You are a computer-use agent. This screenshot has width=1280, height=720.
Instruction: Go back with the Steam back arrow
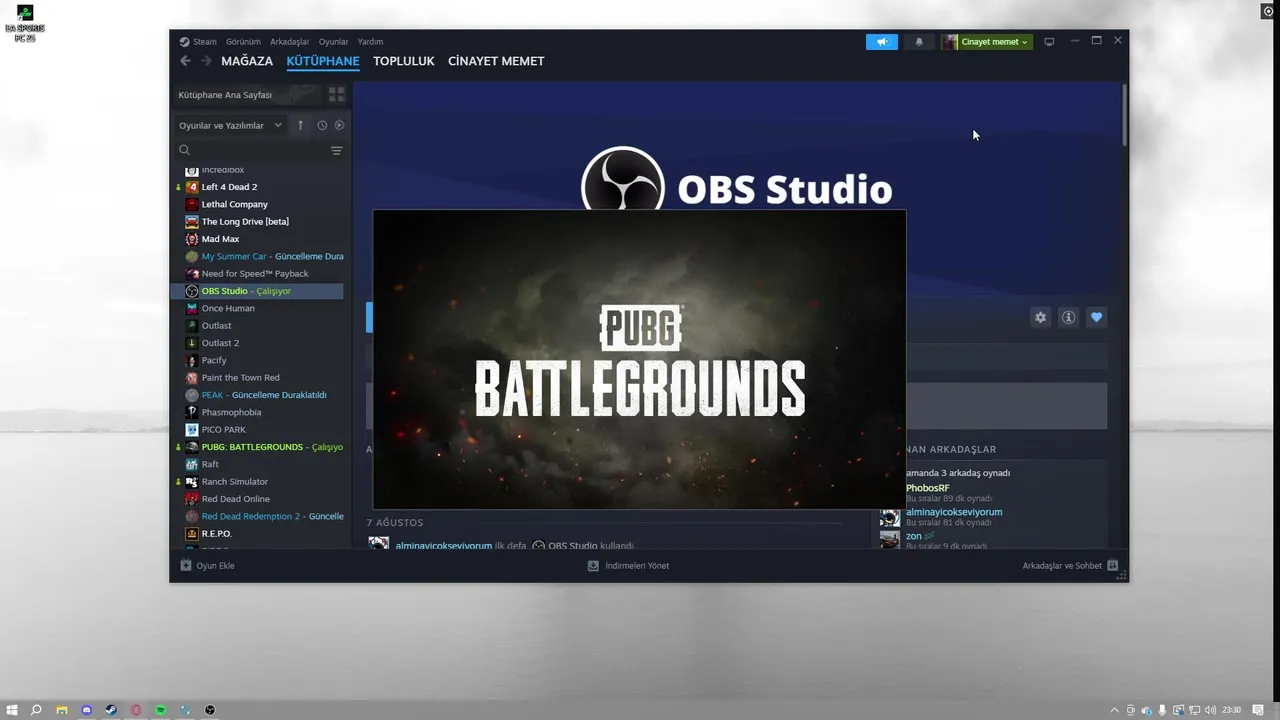(x=185, y=61)
